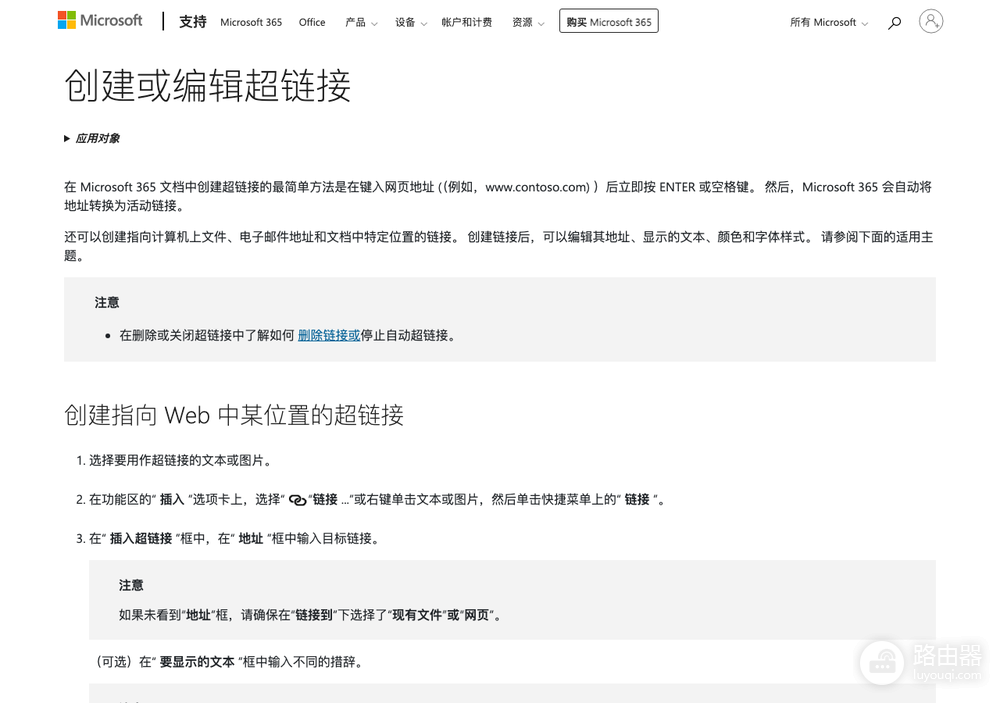The image size is (1000, 703).
Task: Expand the 应用对象 disclosure triangle
Action: coord(67,138)
